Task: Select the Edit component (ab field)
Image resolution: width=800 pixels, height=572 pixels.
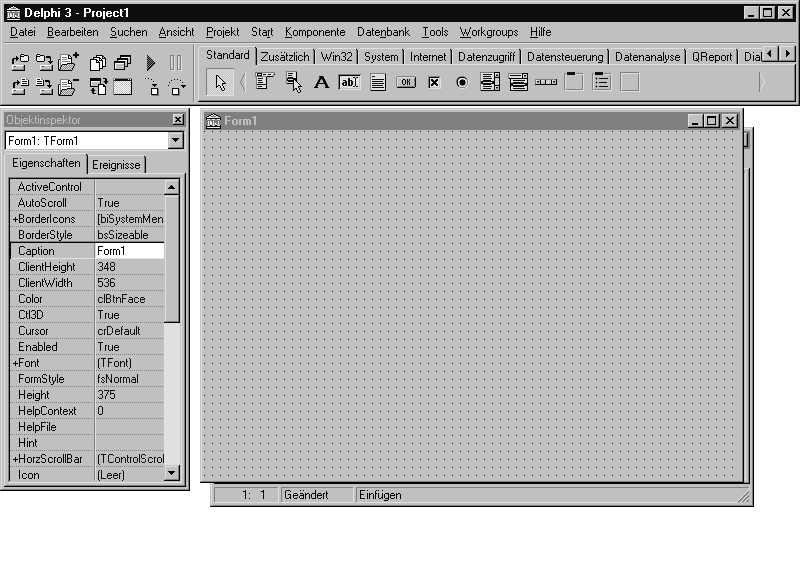Action: pos(349,82)
